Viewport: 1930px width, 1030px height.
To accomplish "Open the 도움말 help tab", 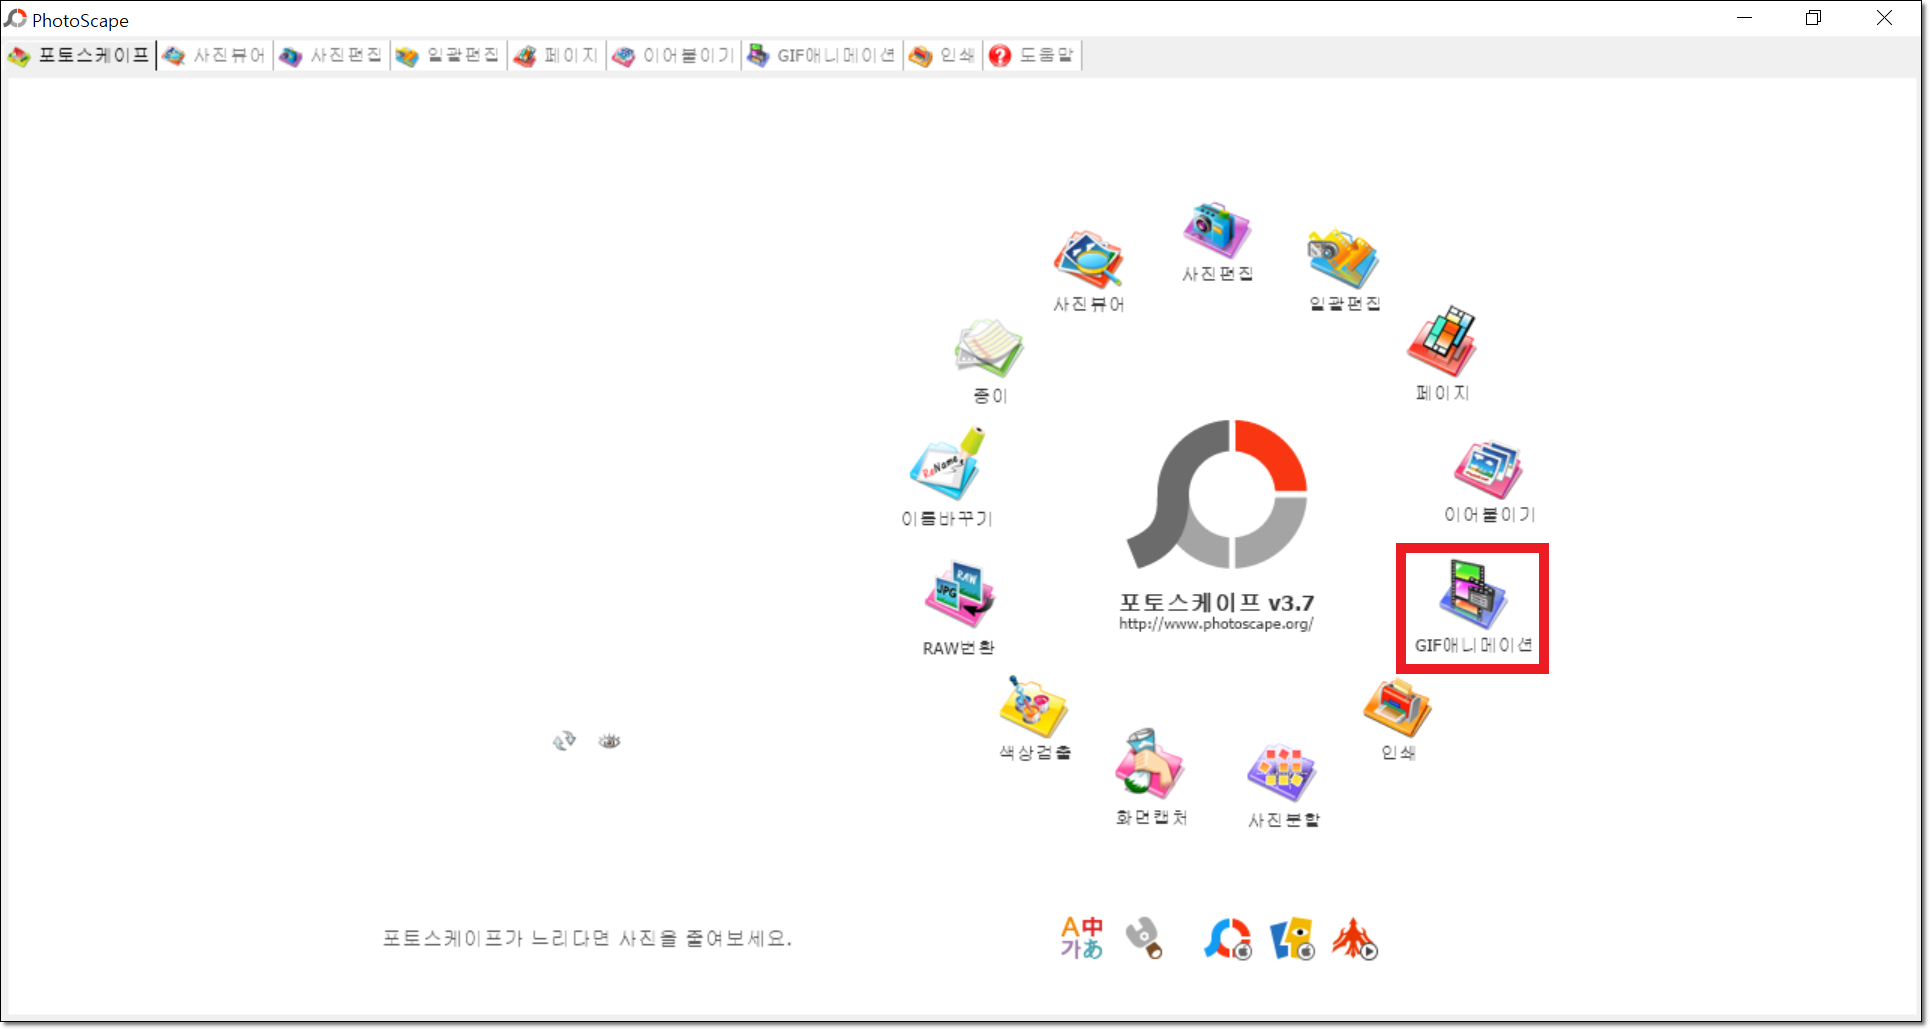I will coord(1032,56).
